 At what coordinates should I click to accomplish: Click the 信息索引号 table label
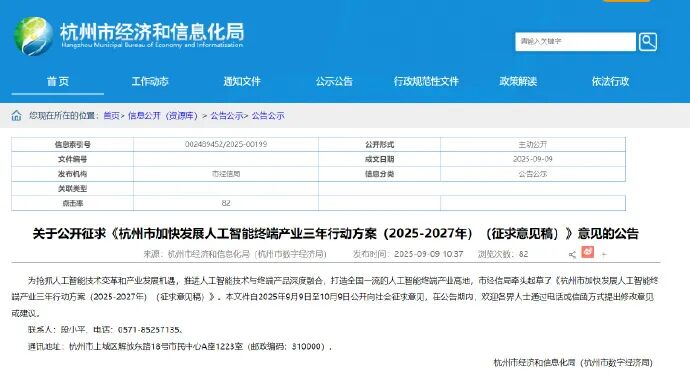[73, 144]
